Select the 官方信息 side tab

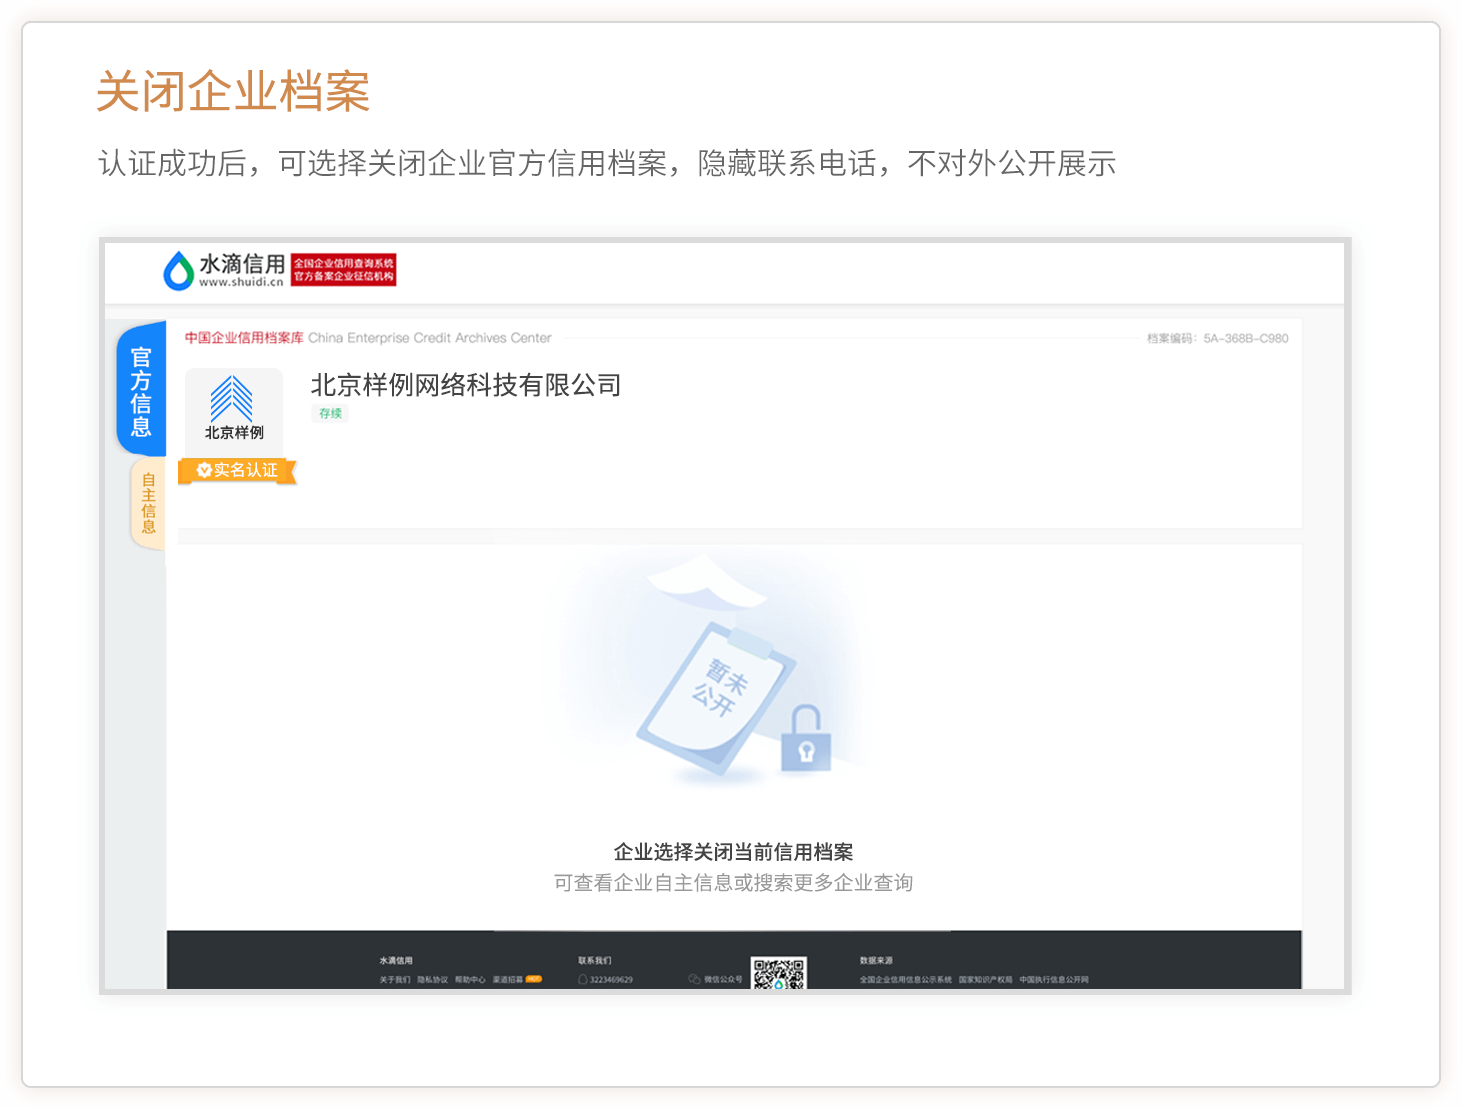point(141,391)
